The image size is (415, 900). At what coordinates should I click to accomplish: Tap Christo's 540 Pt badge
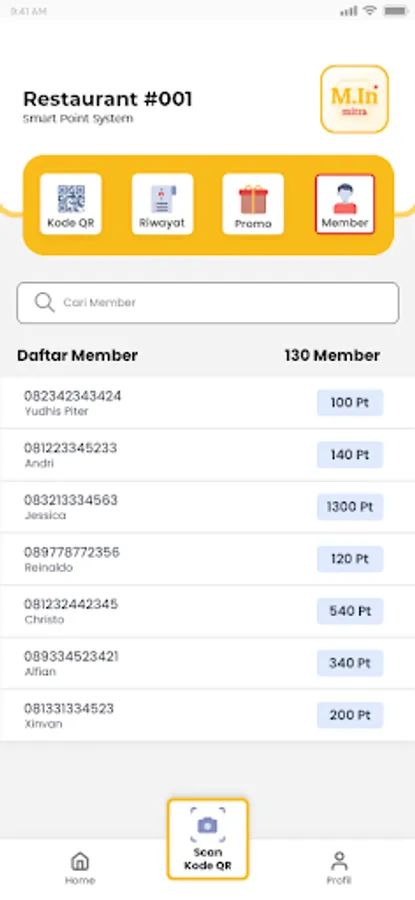tap(350, 611)
